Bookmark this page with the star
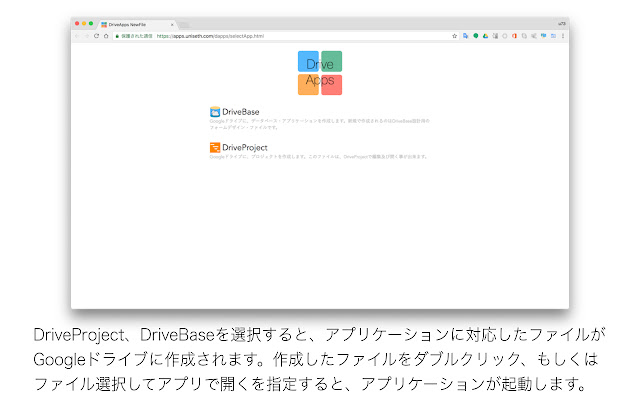Image resolution: width=640 pixels, height=400 pixels. [455, 36]
